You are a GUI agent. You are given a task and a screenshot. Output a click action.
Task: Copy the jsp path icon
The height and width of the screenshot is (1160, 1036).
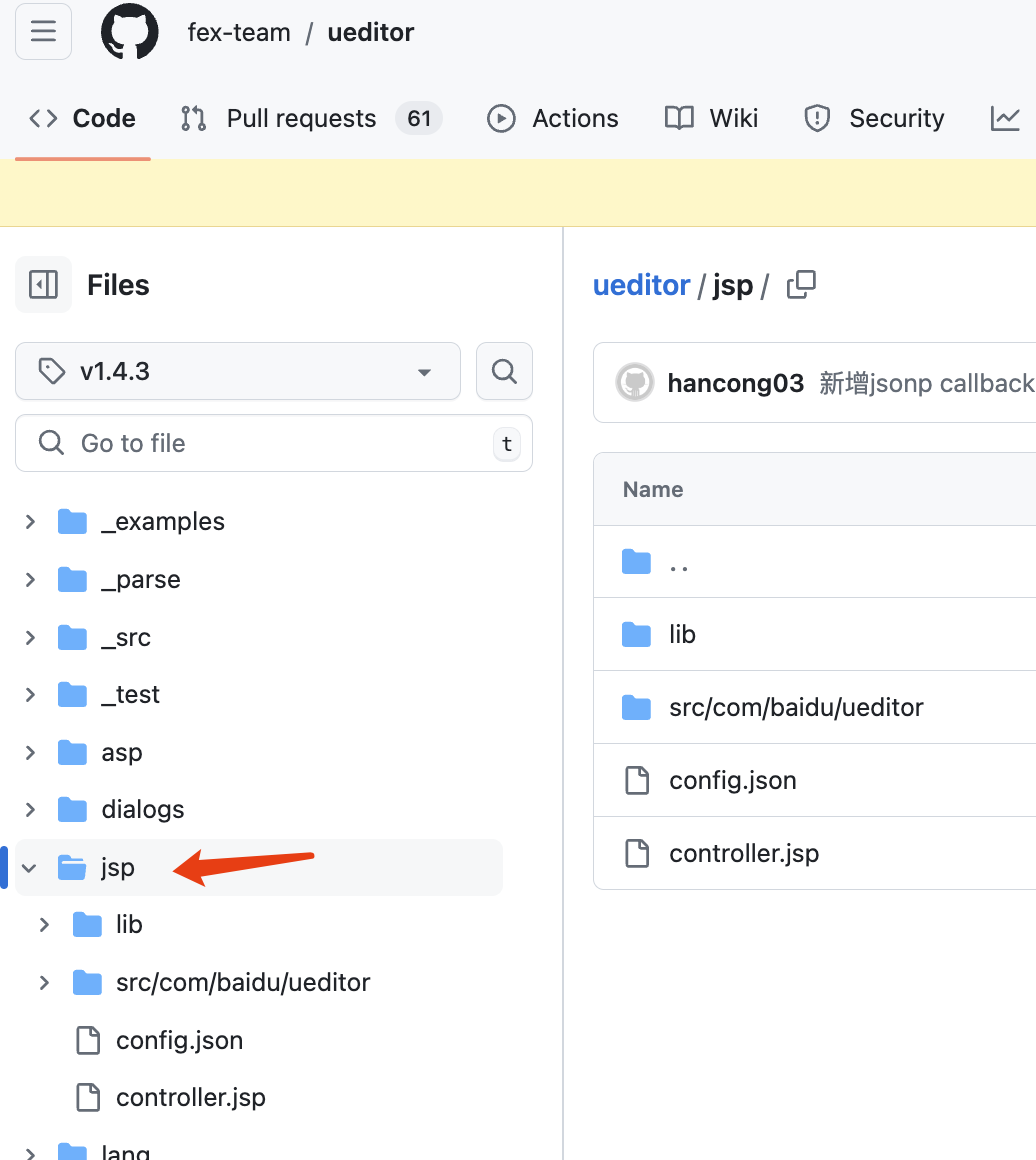801,285
